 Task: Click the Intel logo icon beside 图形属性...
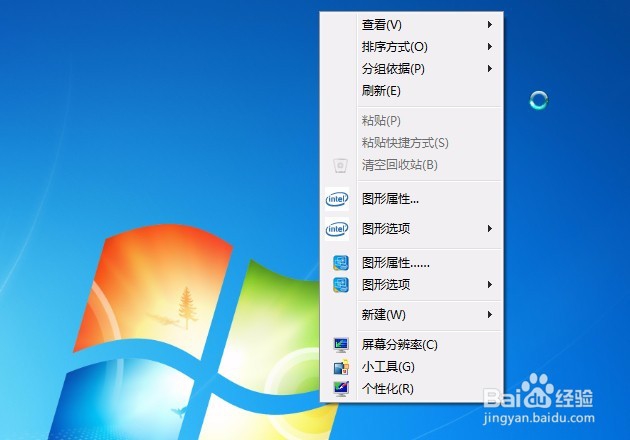pos(337,199)
